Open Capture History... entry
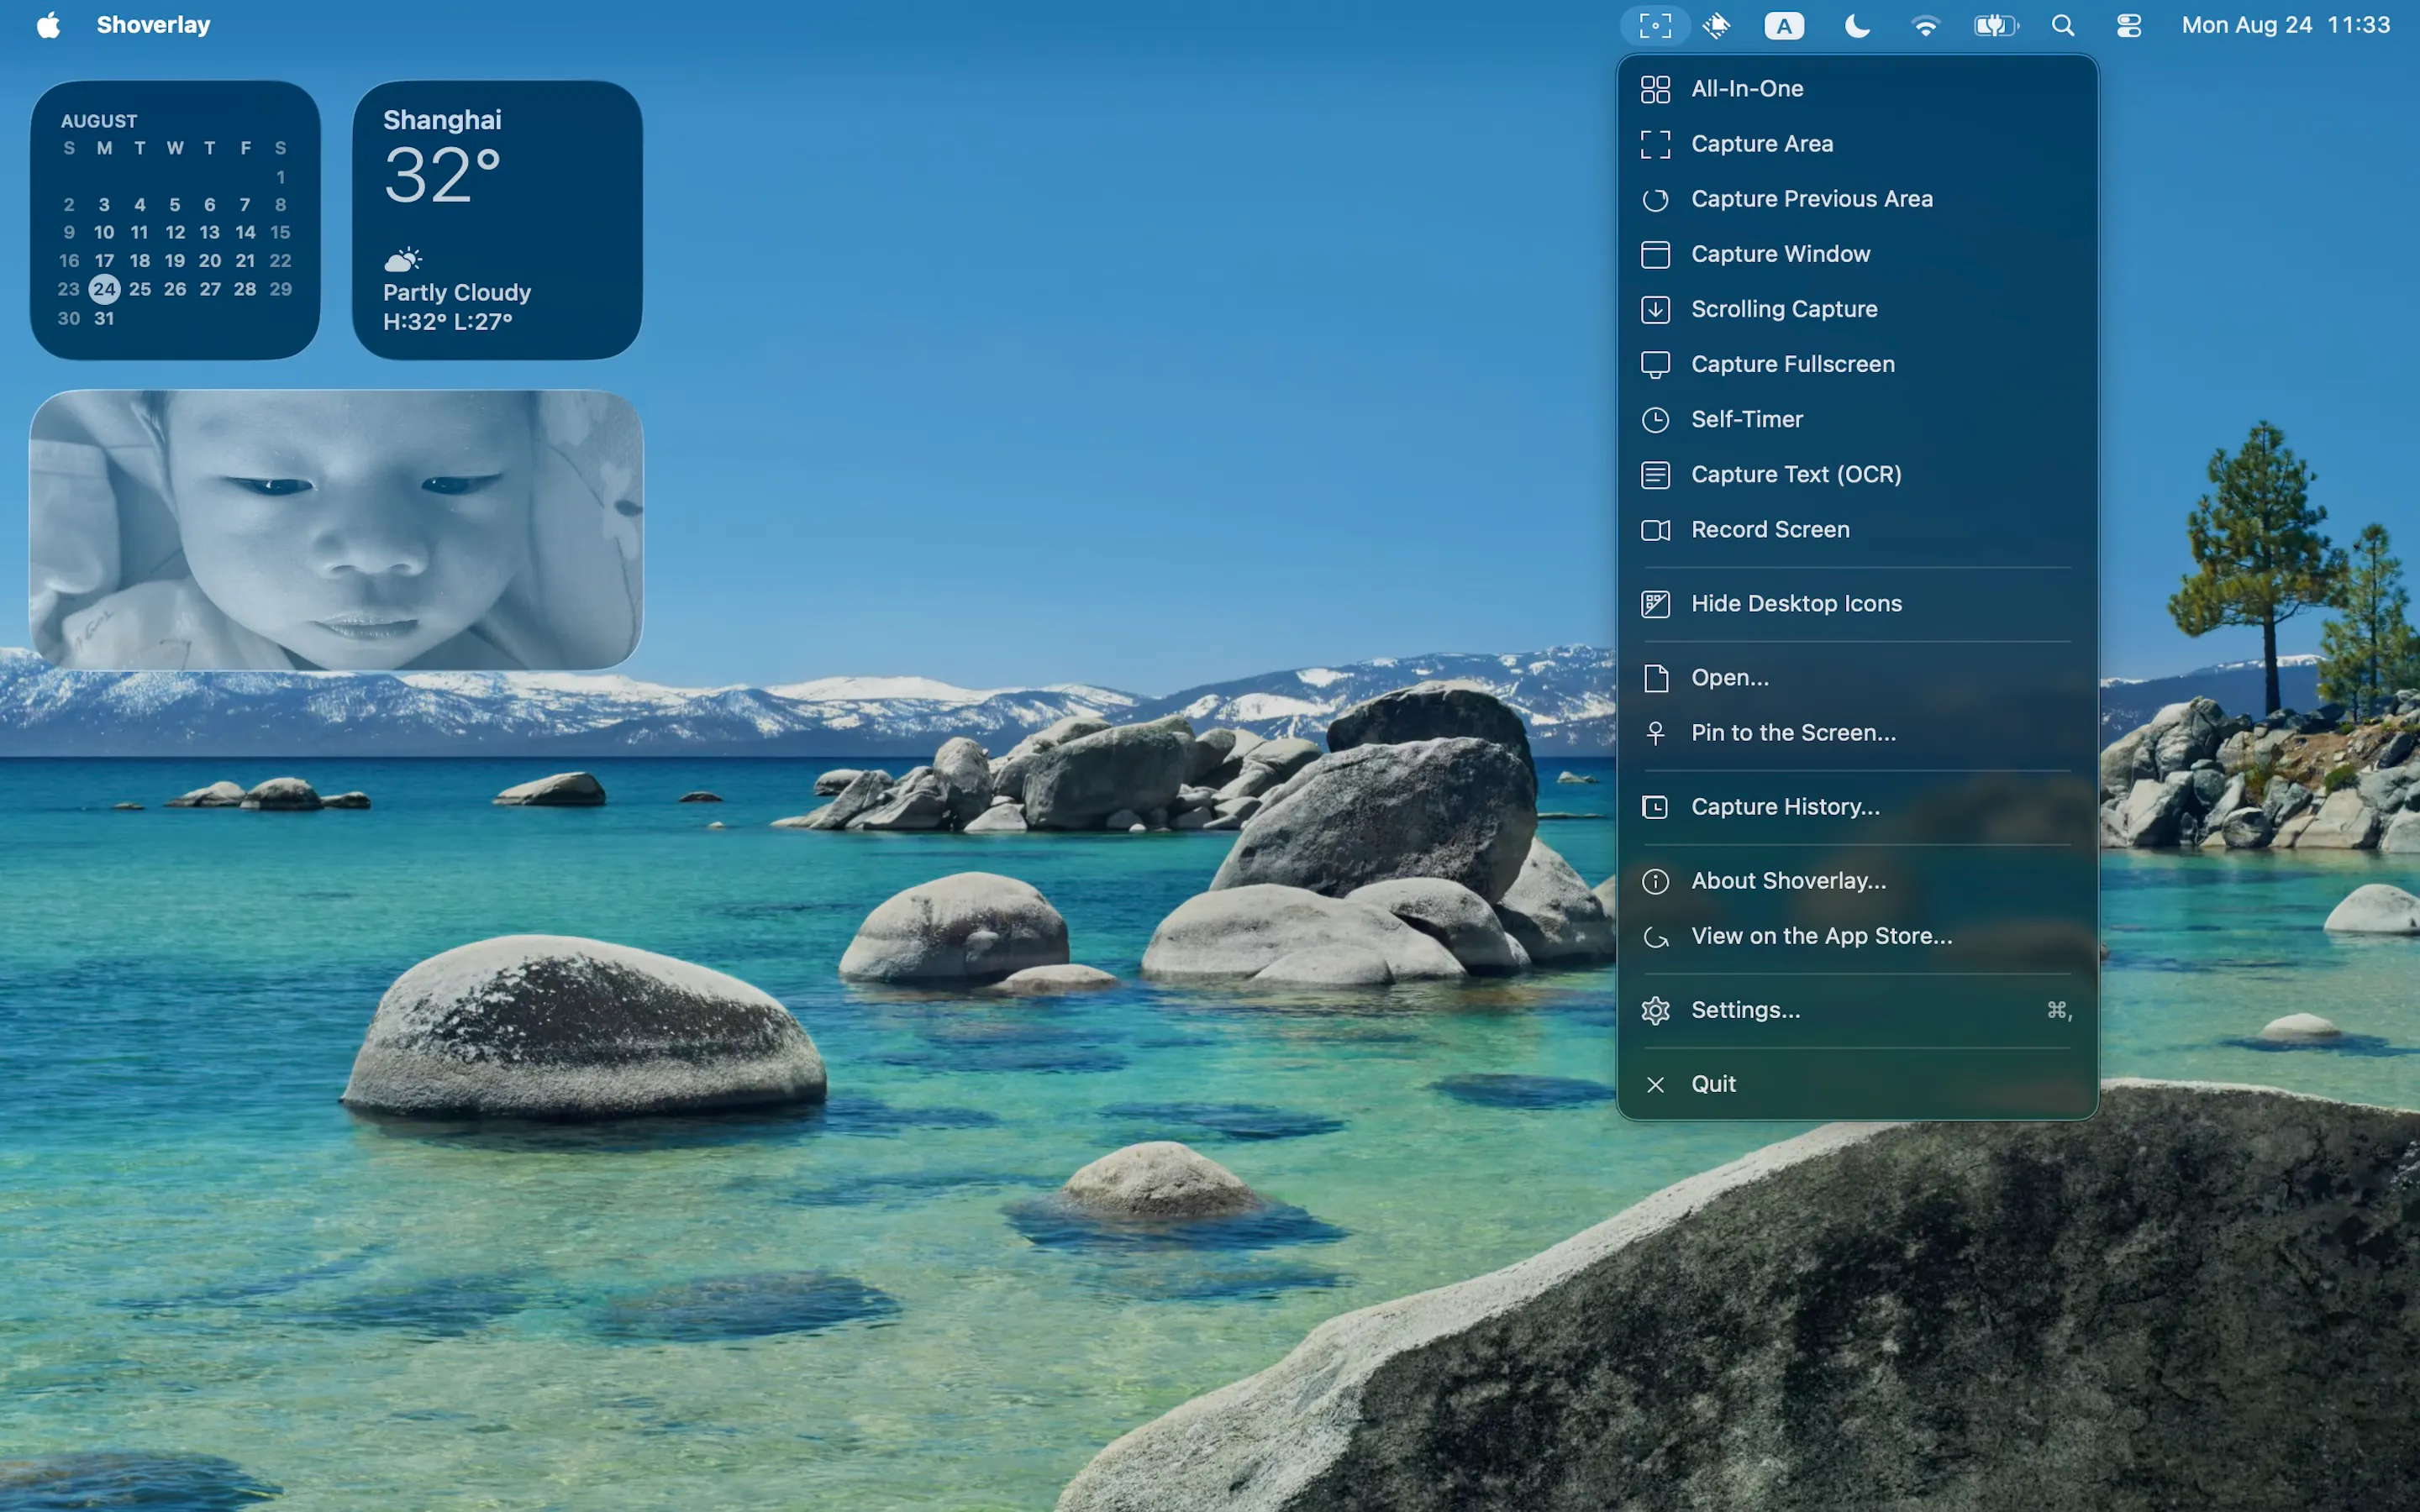The image size is (2420, 1512). 1857,806
